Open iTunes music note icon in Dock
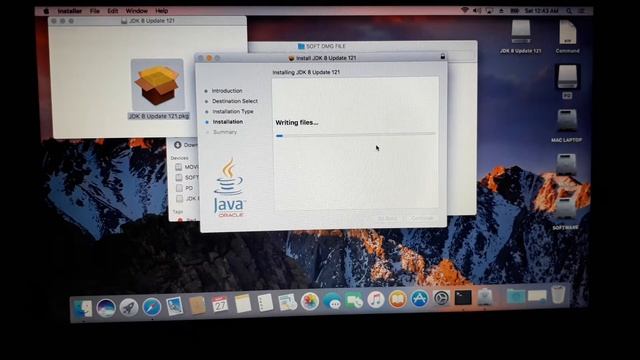The height and width of the screenshot is (360, 640). point(376,300)
